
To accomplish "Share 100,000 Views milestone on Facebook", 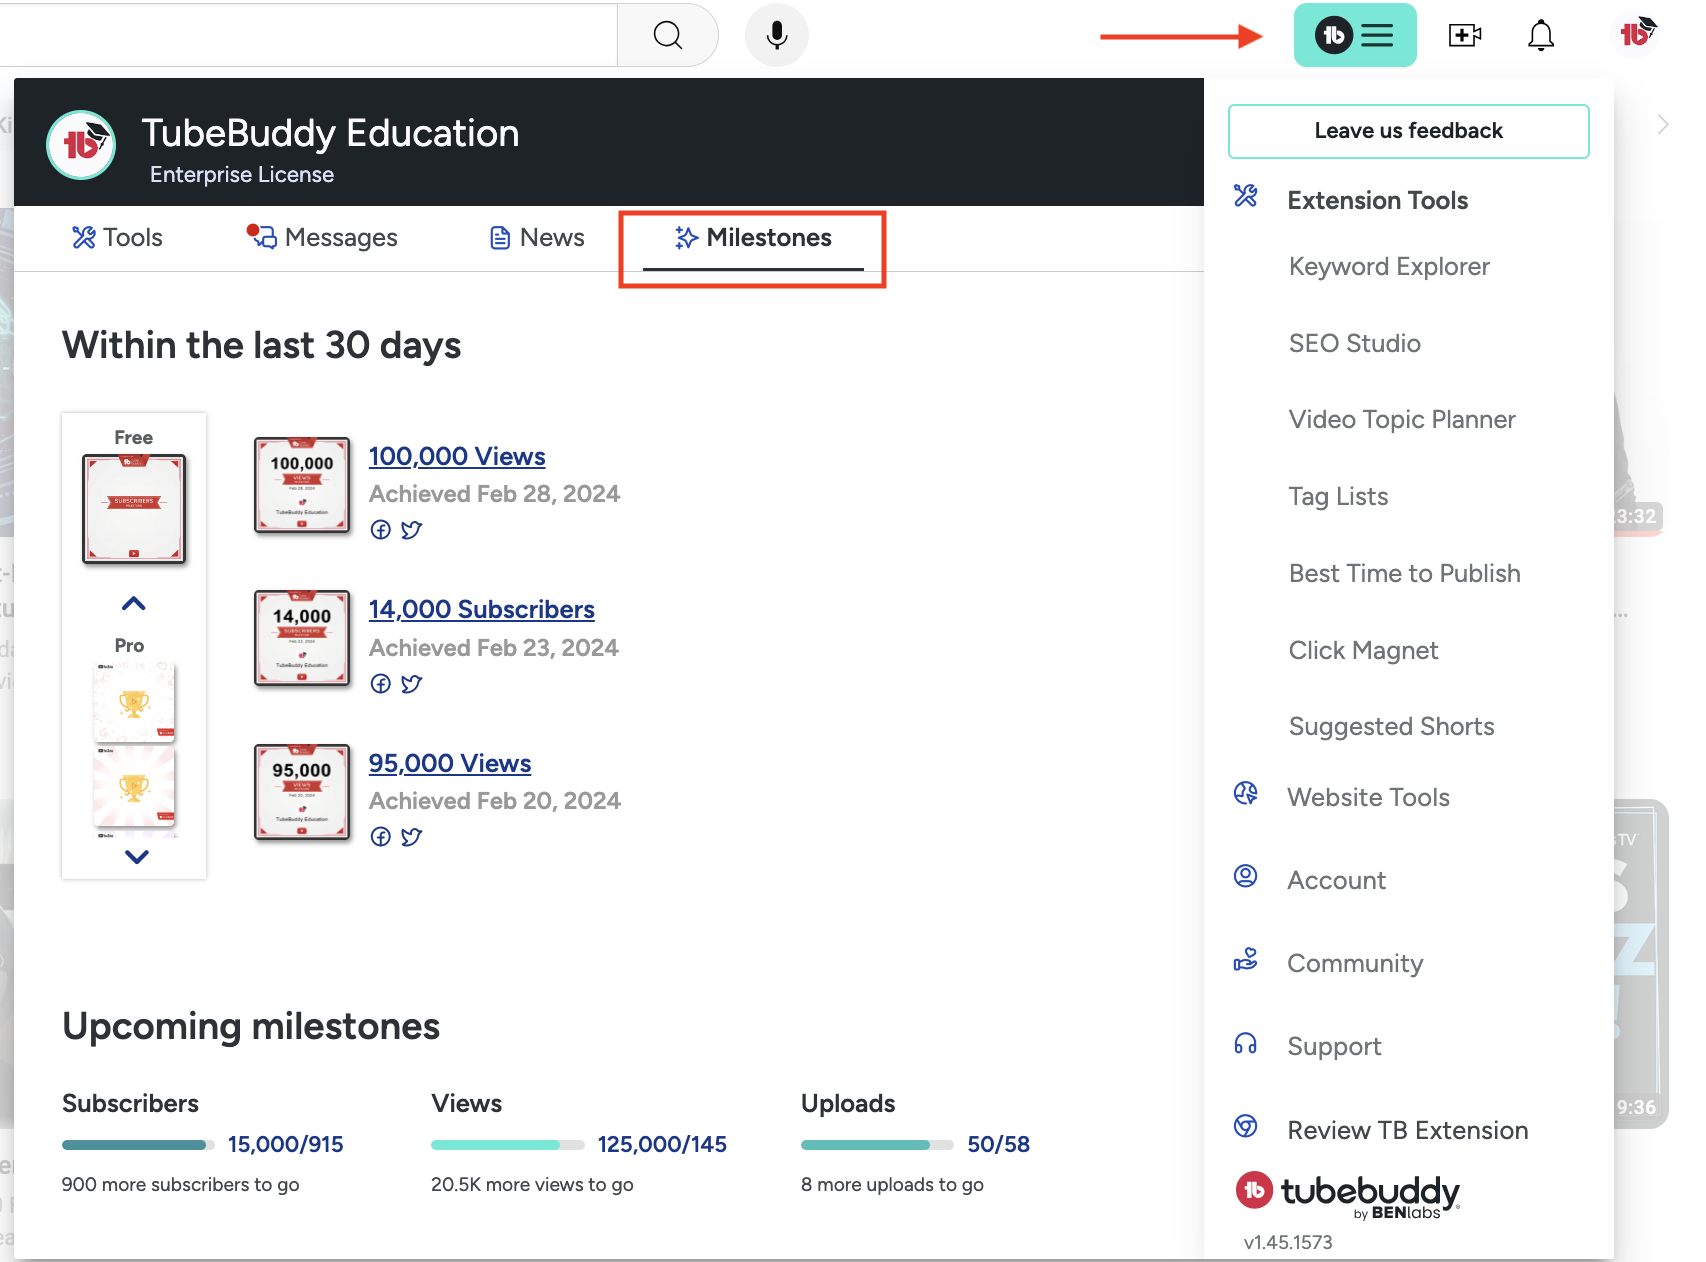I will pos(380,530).
